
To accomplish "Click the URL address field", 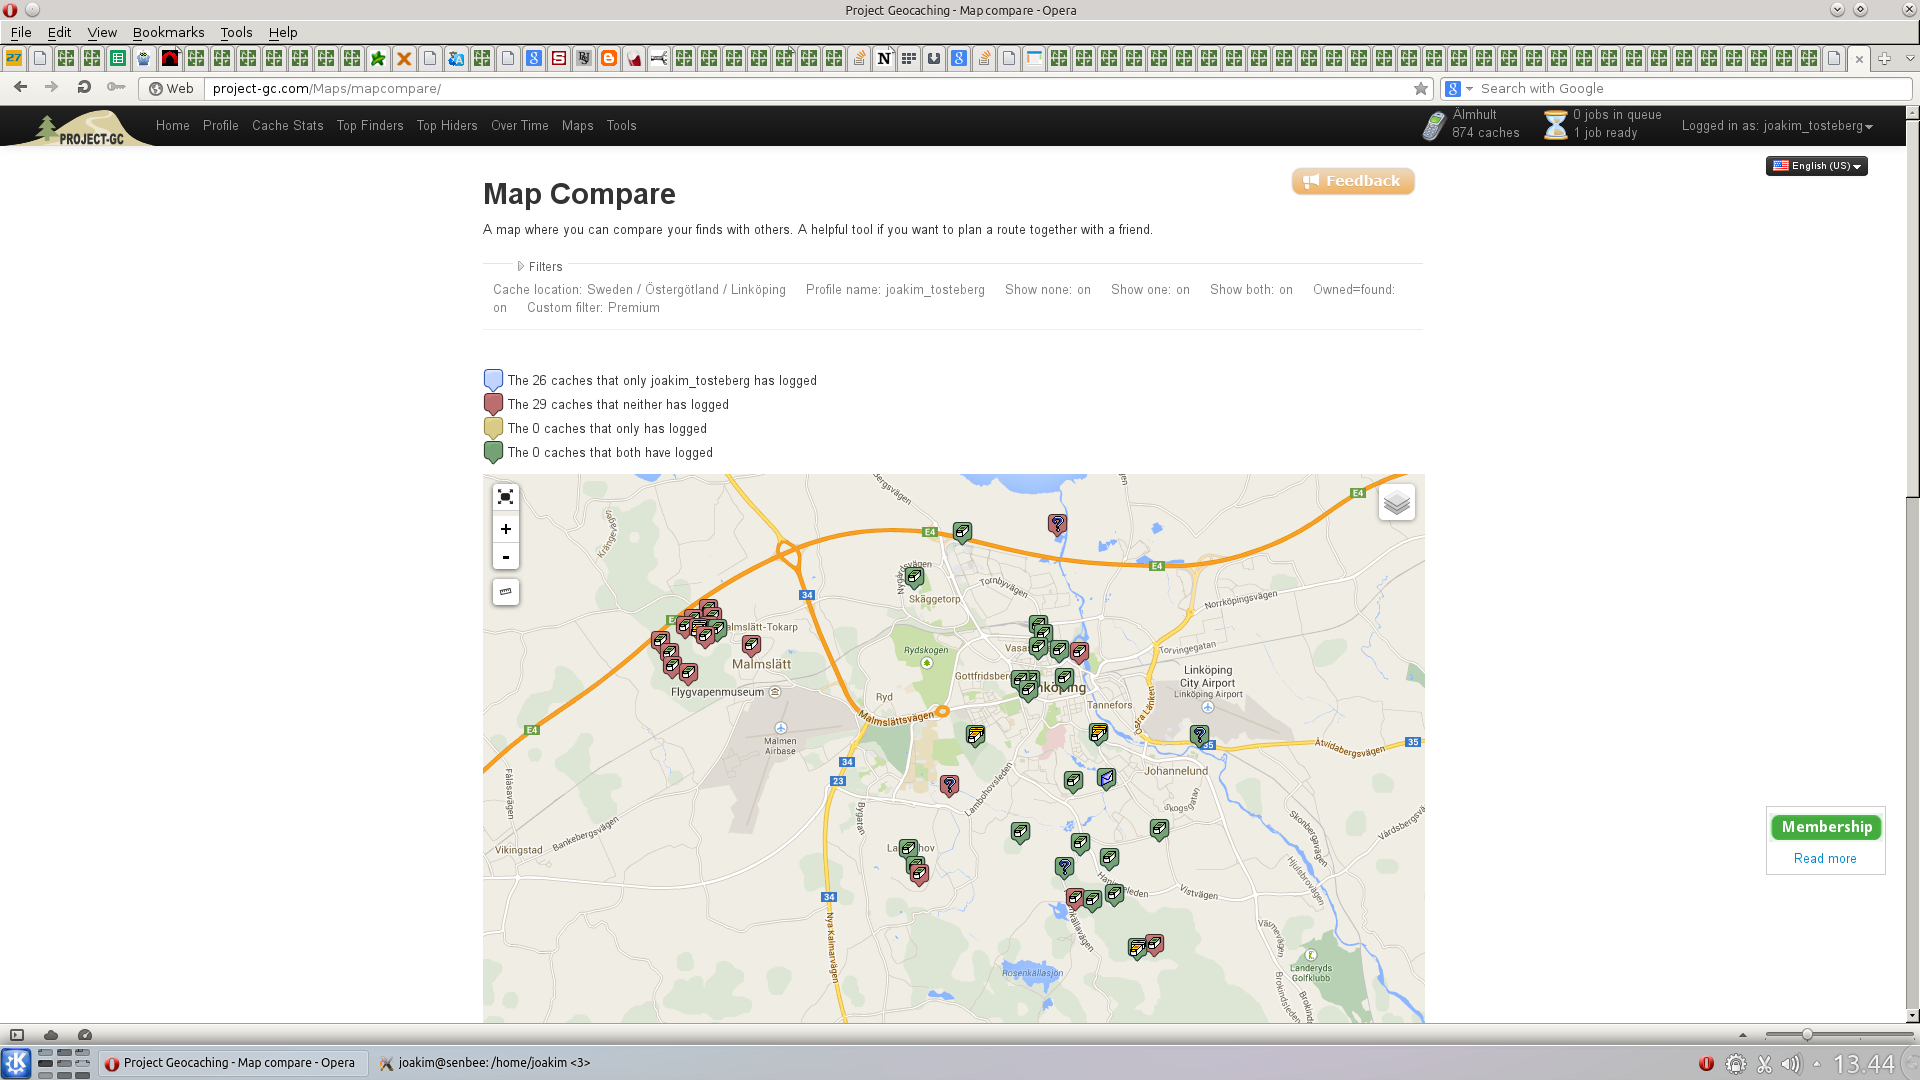I will pos(810,89).
